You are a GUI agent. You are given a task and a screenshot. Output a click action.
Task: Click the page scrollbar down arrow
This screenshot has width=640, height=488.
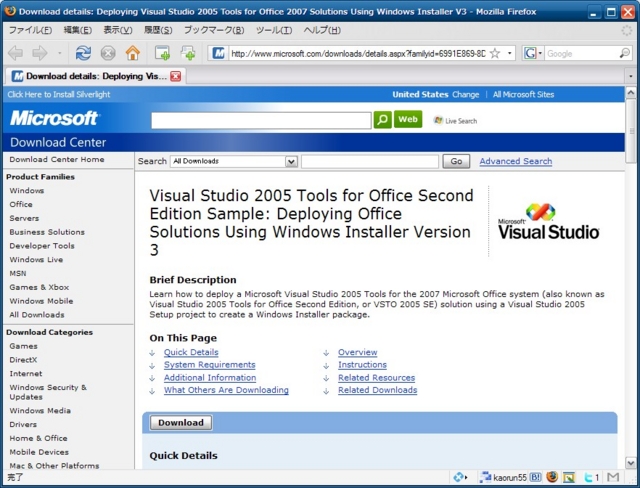631,463
